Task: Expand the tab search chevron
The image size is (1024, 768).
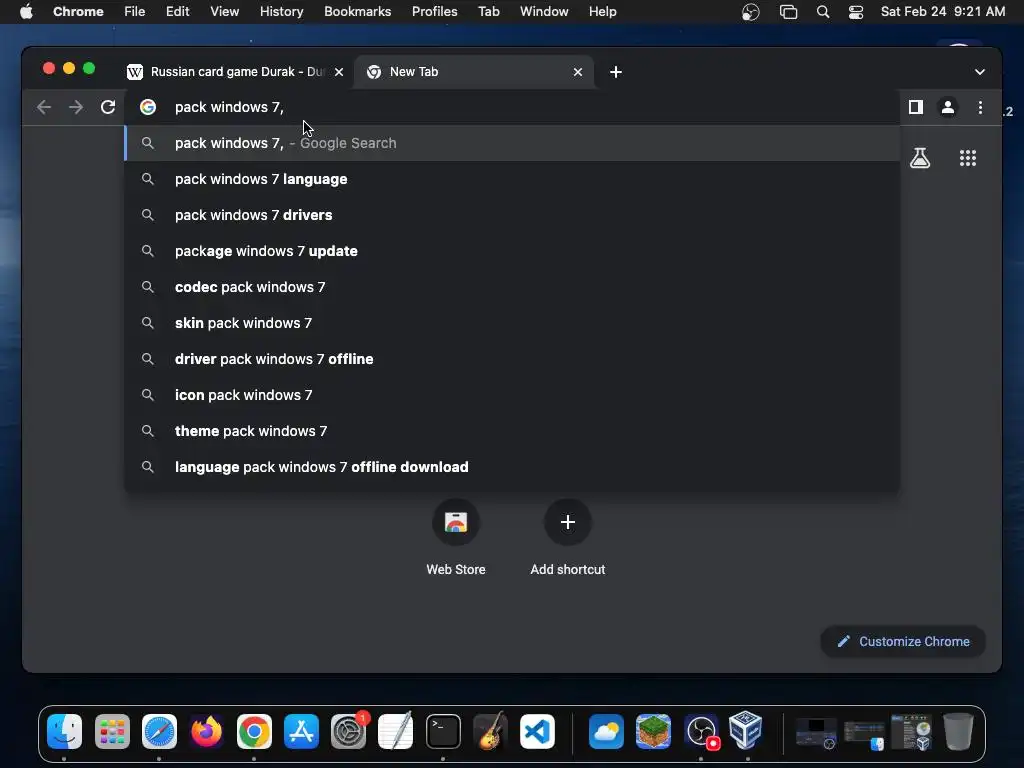Action: (x=979, y=72)
